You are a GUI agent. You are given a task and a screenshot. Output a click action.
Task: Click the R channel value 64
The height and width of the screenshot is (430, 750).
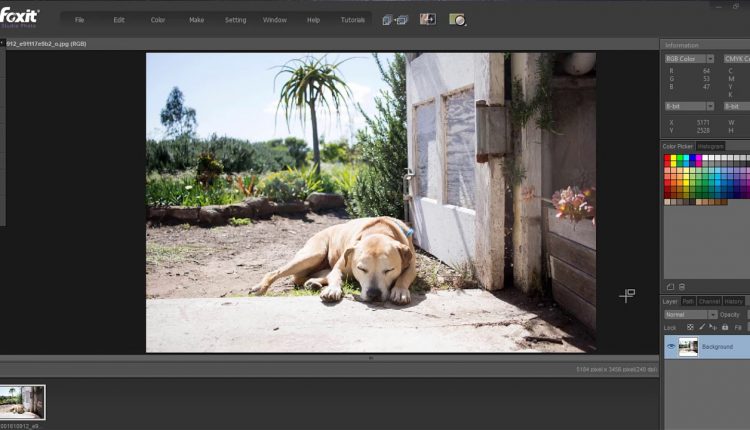(706, 71)
